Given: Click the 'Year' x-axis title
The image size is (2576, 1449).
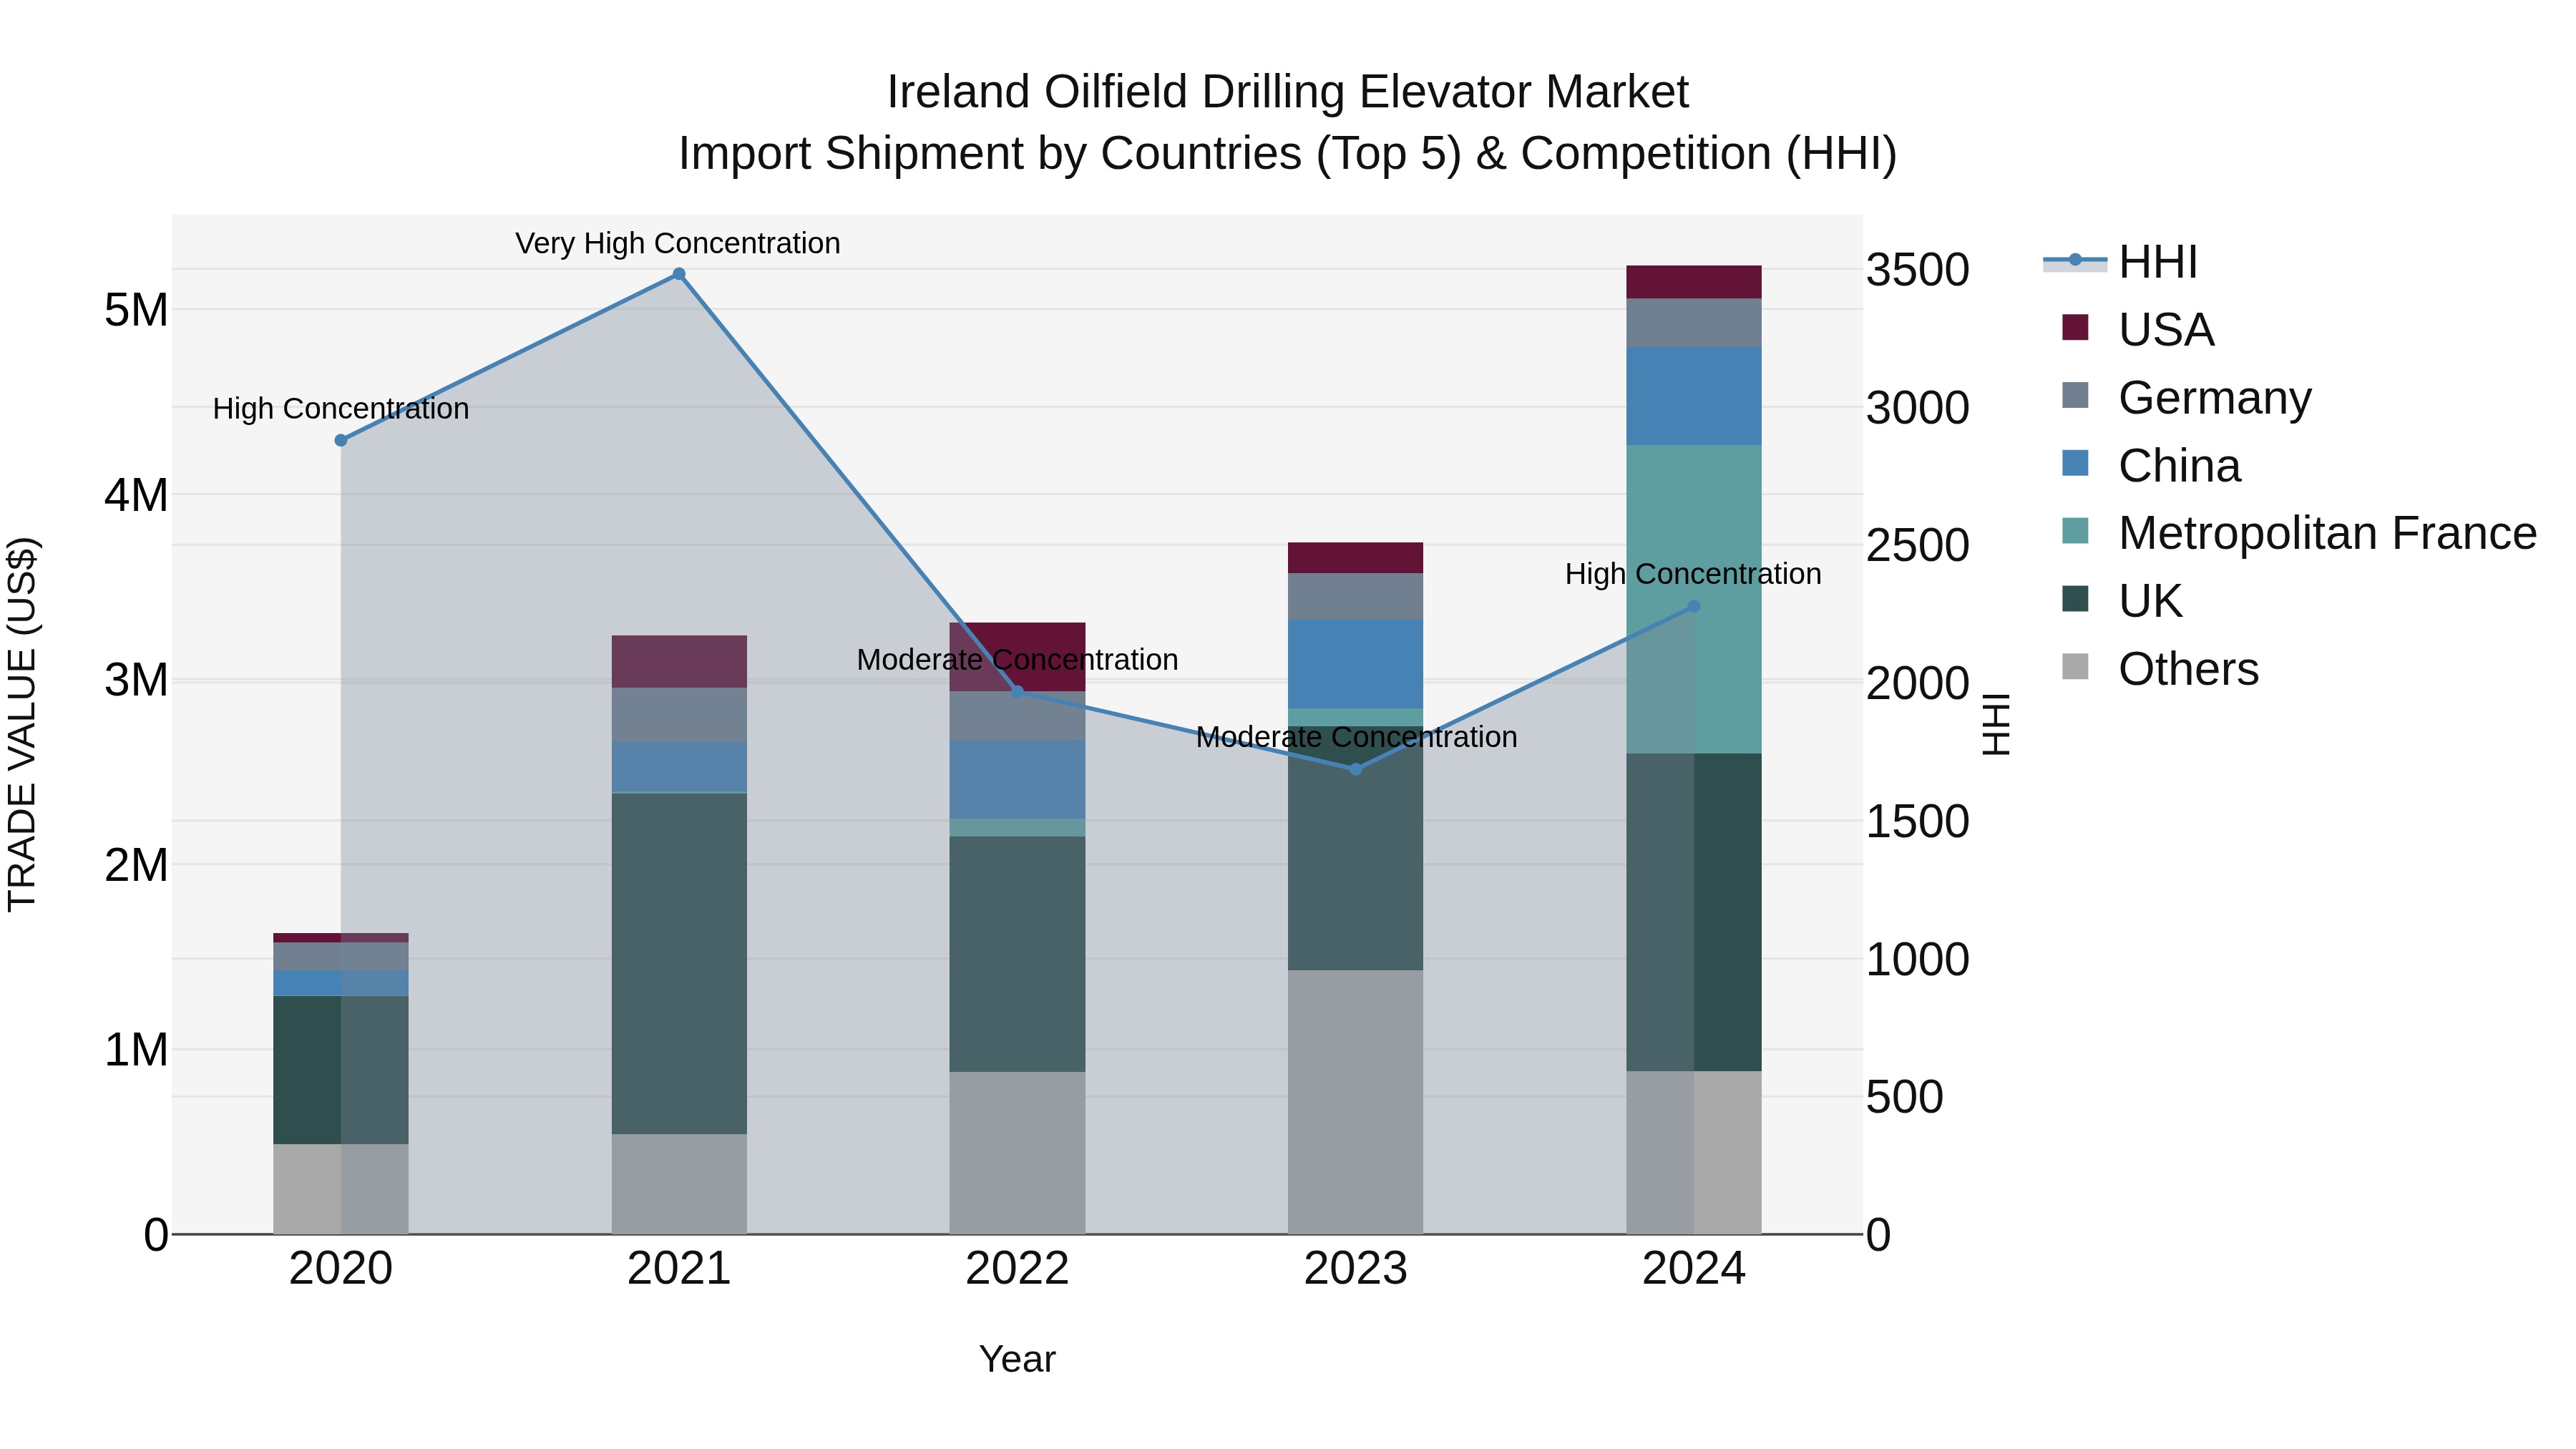Looking at the screenshot, I should (1017, 1359).
